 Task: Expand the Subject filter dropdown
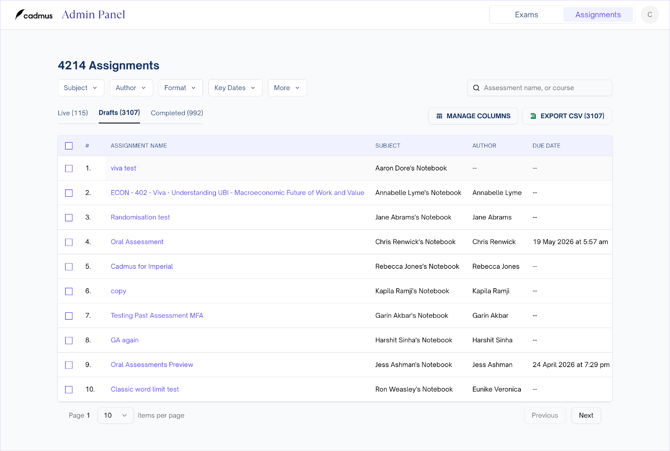(81, 88)
